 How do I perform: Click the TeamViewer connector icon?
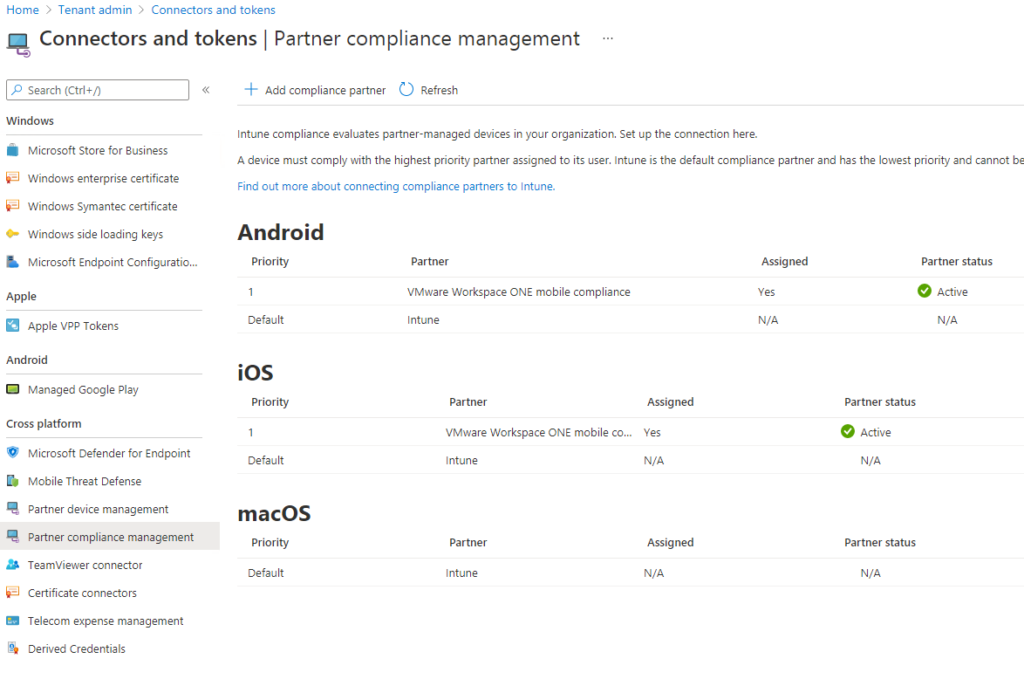(12, 564)
